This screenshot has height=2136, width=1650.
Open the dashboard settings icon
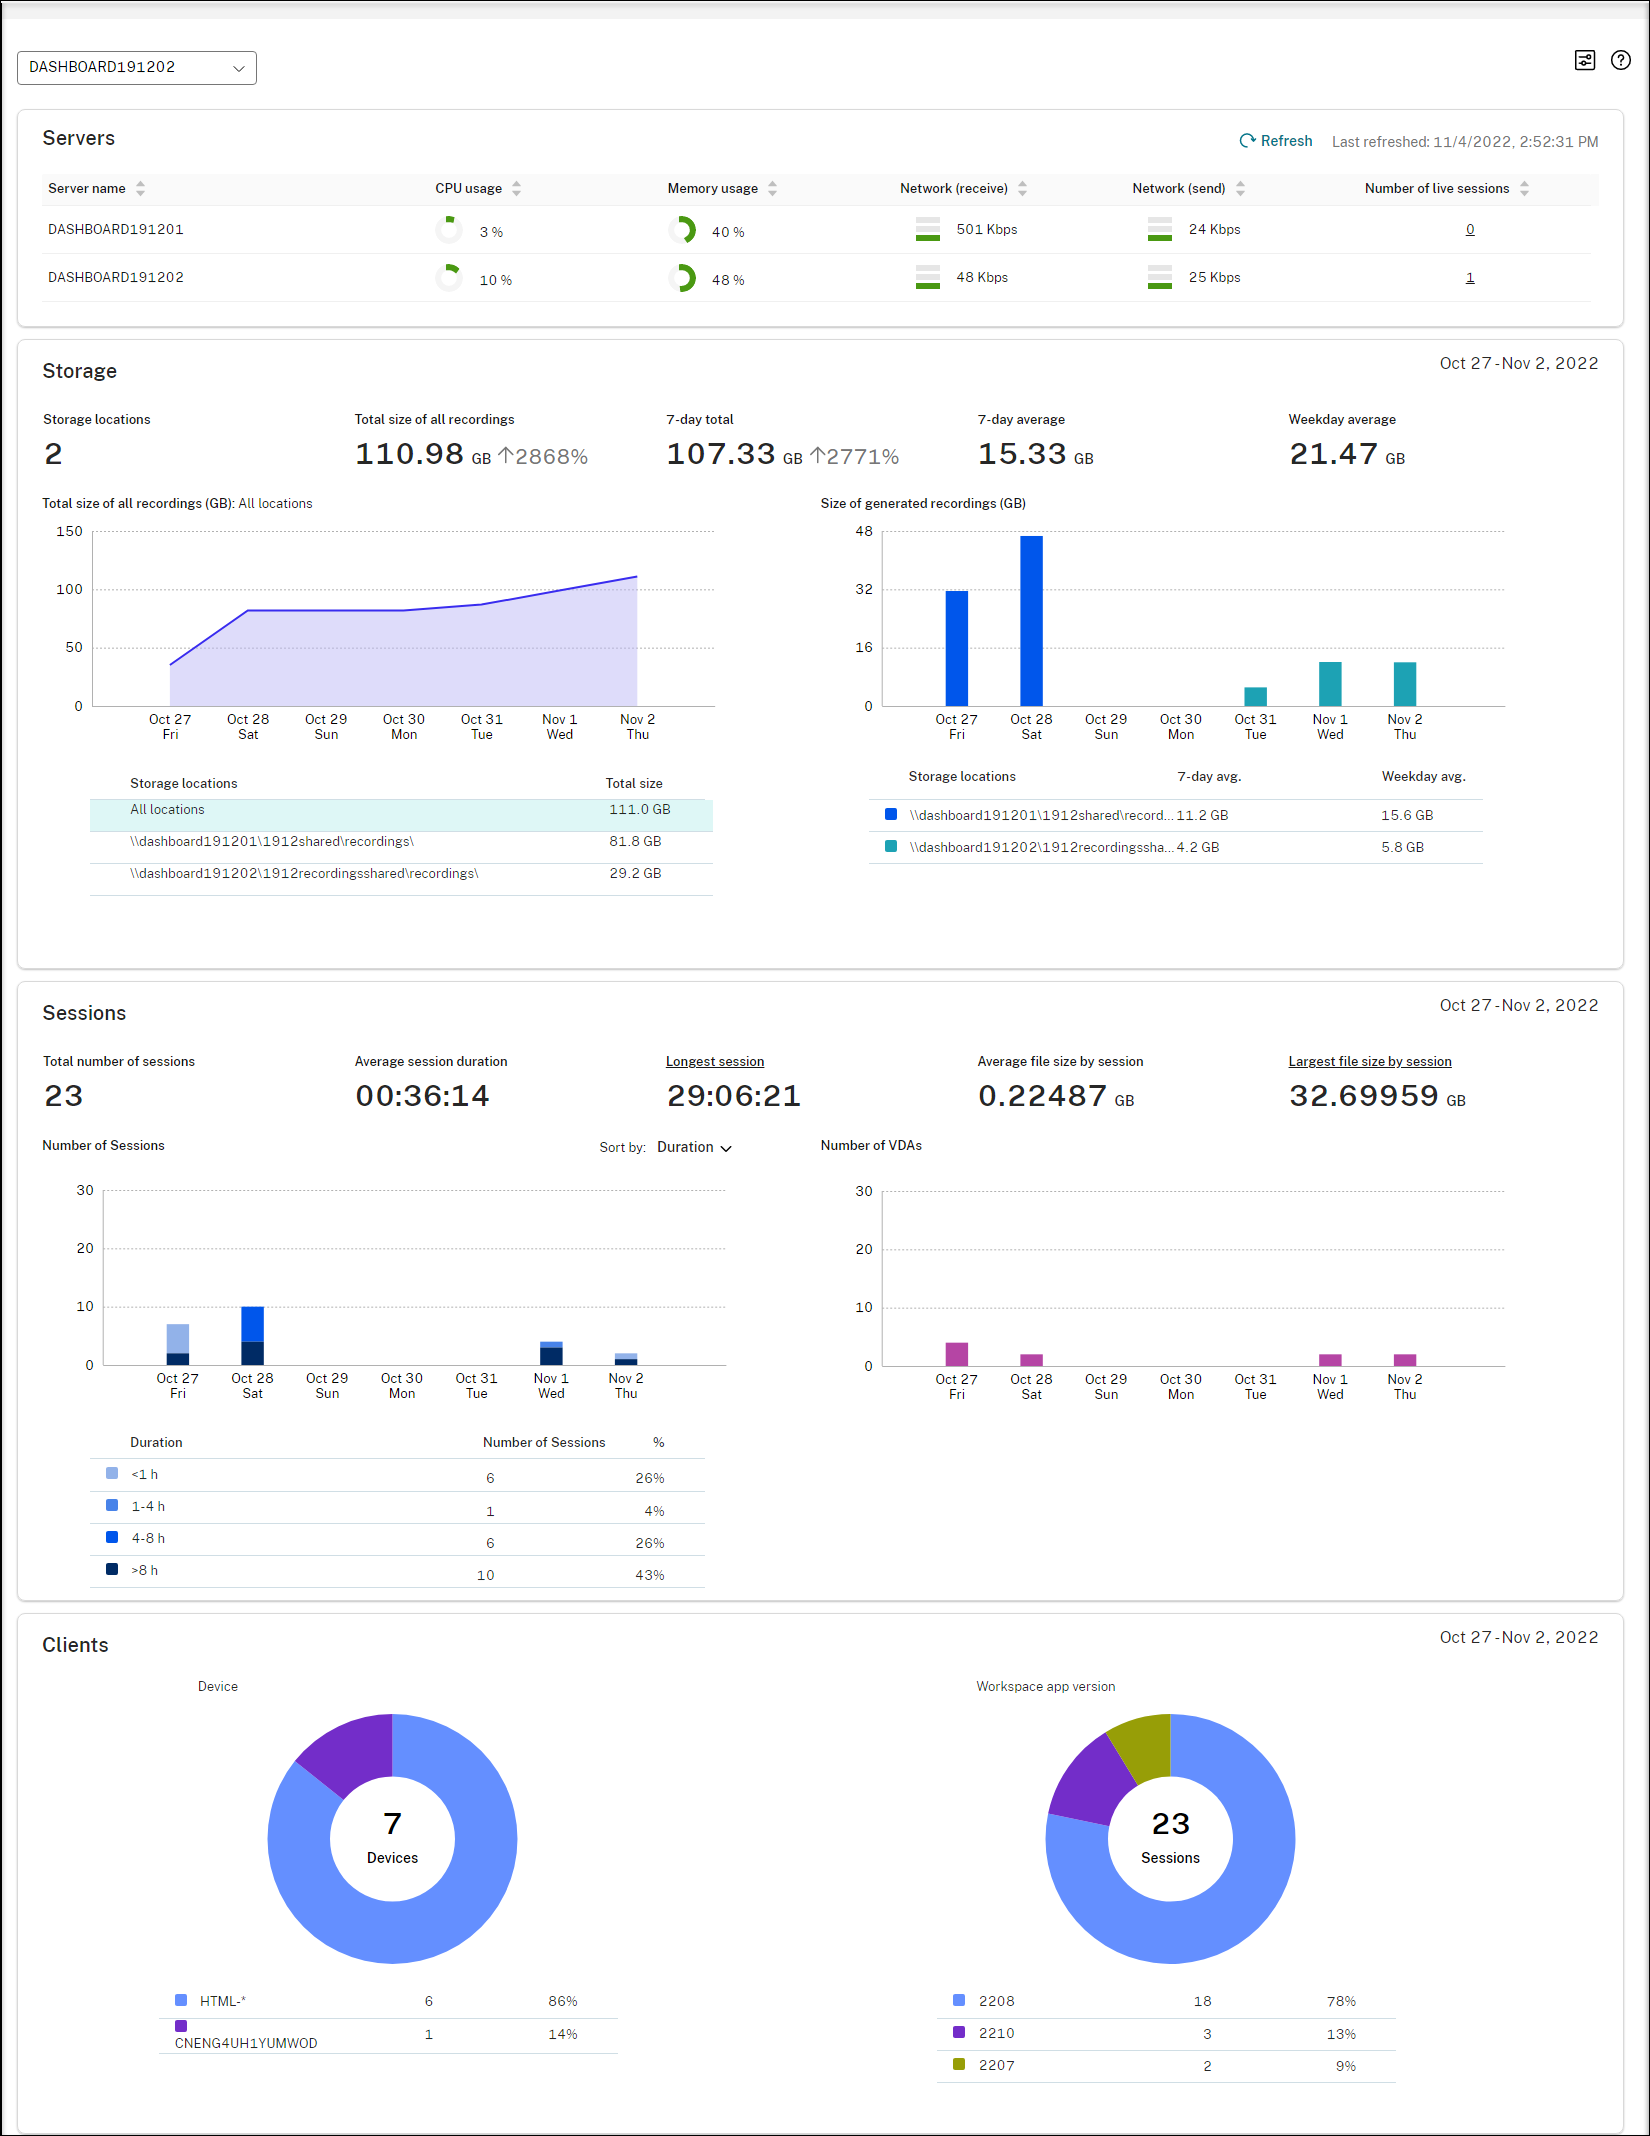pyautogui.click(x=1584, y=60)
